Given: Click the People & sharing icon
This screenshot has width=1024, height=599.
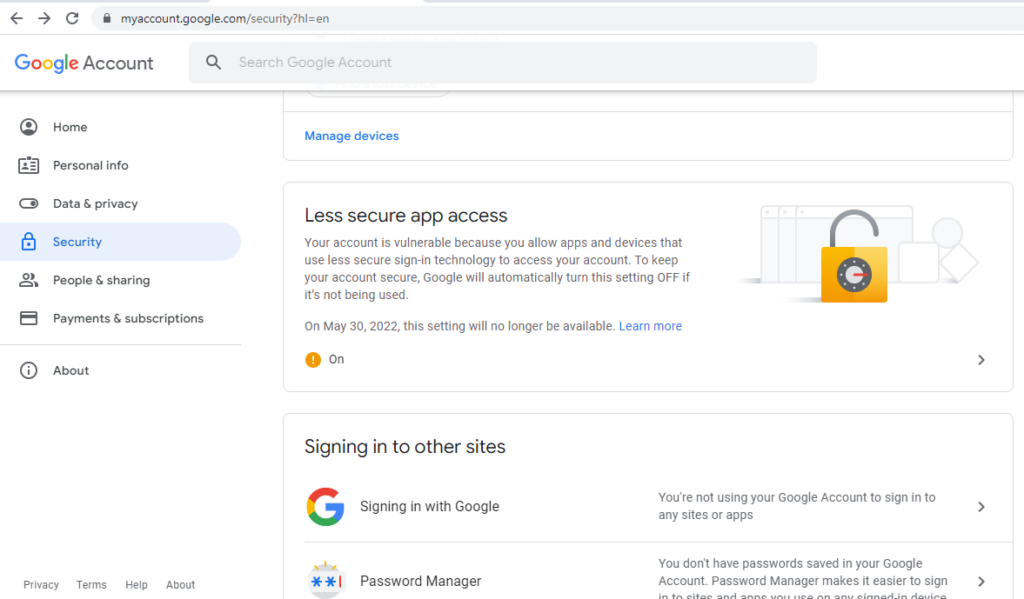Looking at the screenshot, I should pos(29,280).
